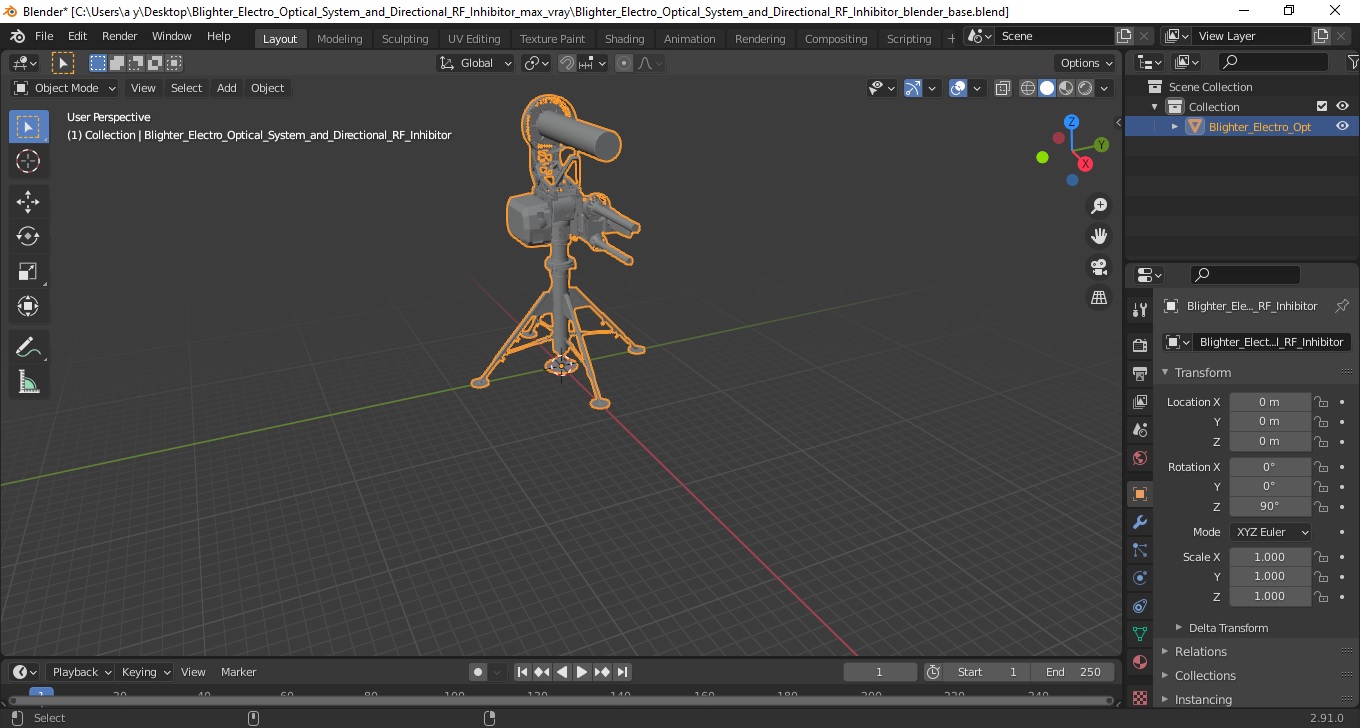Open the File menu
The image size is (1360, 728).
(44, 36)
